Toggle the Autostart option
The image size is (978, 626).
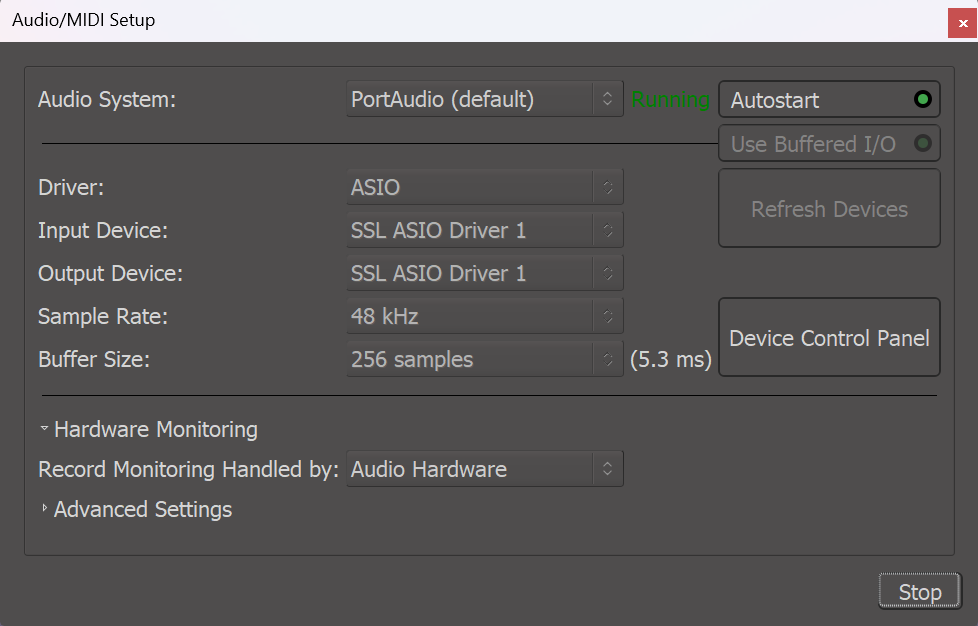tap(828, 99)
